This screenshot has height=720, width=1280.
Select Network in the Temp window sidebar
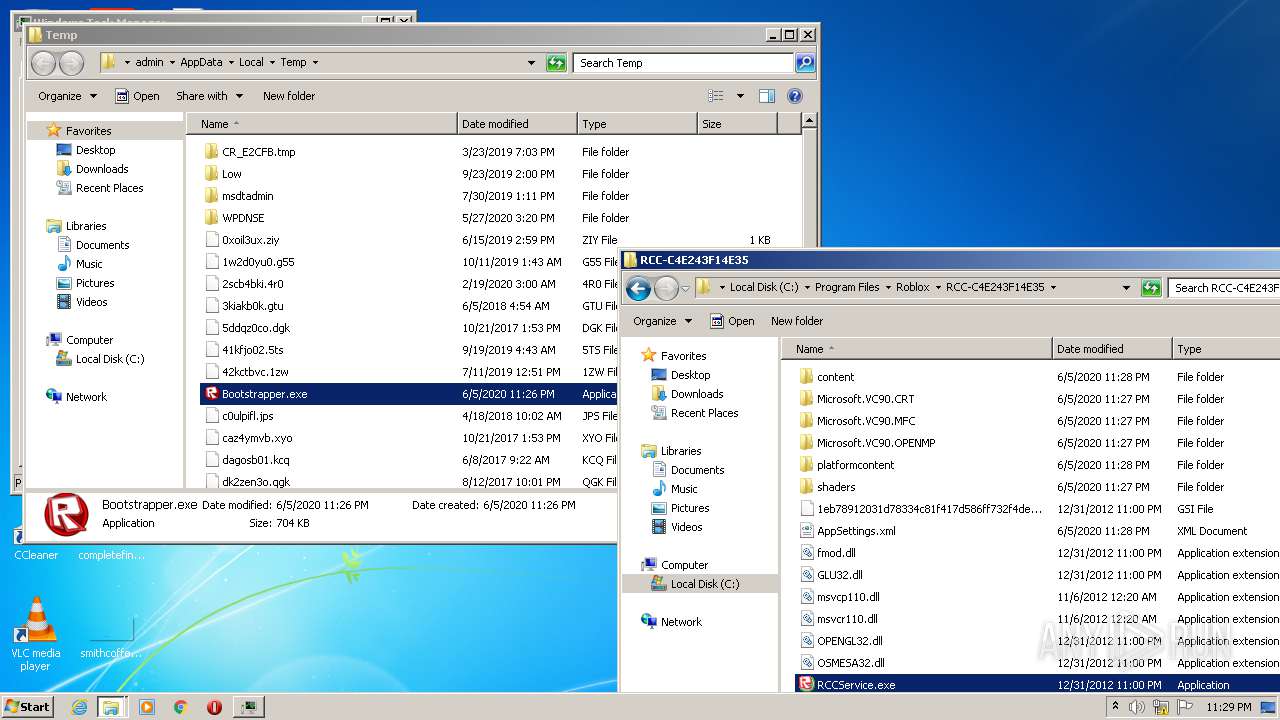(86, 397)
